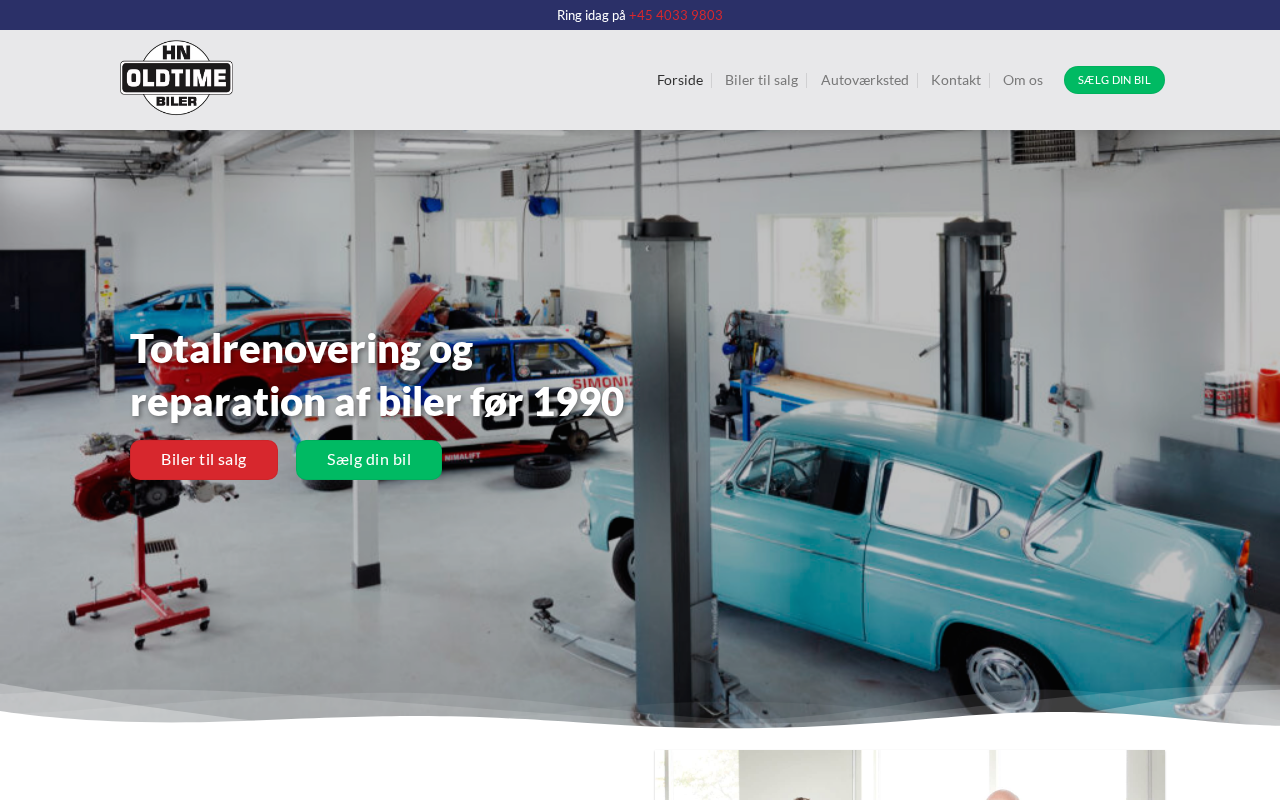
Task: Click the Totalrenovering og reparation headline
Action: tap(376, 375)
